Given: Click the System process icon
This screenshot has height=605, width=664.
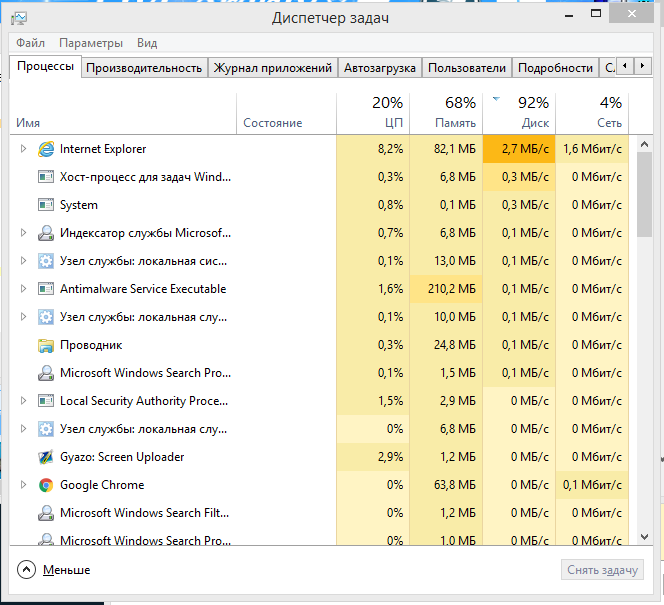Looking at the screenshot, I should click(x=46, y=205).
